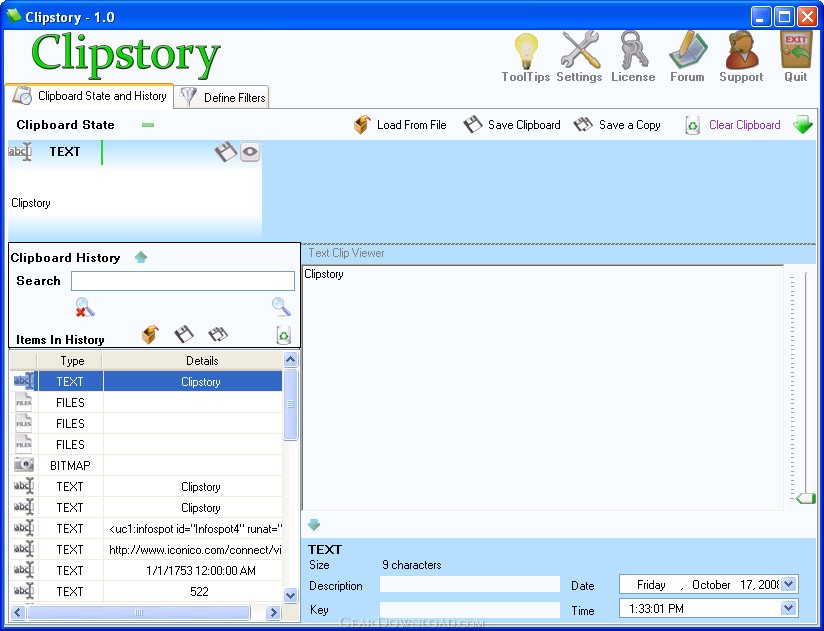
Task: Collapse Clipboard State with green minus
Action: (x=148, y=125)
